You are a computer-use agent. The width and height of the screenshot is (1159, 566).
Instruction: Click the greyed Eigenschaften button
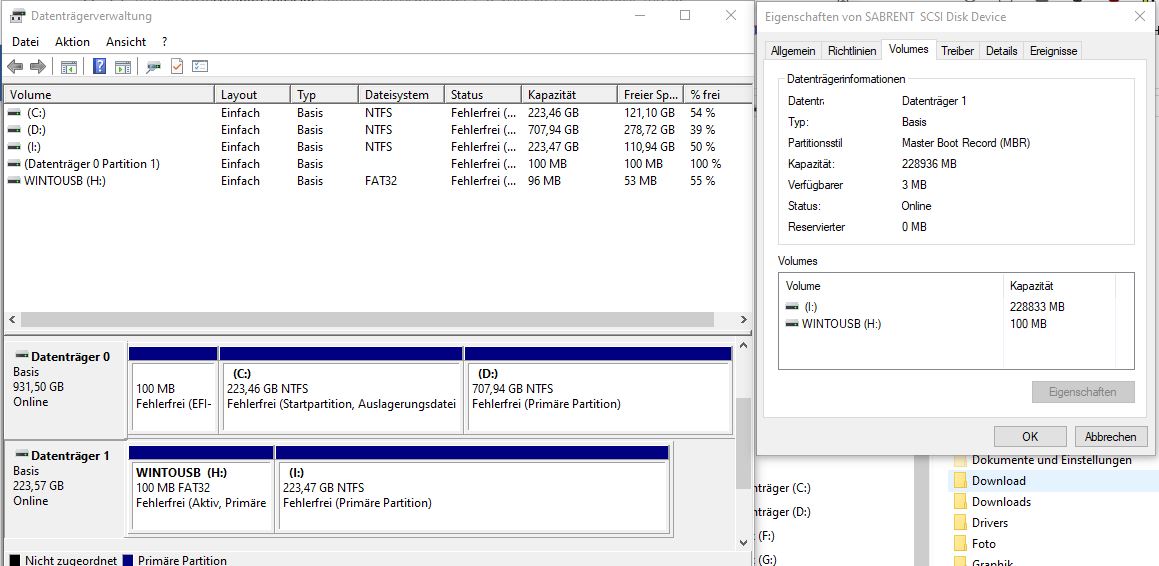tap(1083, 392)
